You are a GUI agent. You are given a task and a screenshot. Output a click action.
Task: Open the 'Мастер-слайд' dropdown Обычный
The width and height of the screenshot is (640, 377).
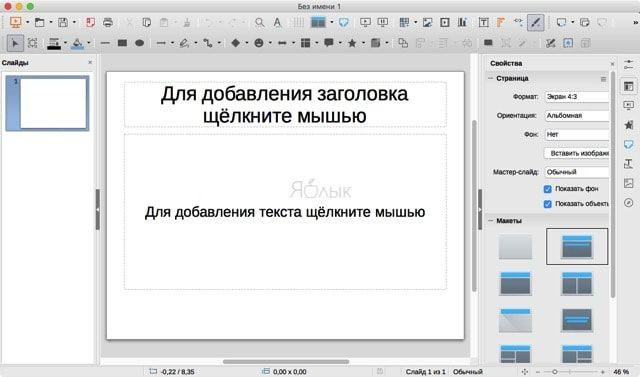tap(577, 172)
